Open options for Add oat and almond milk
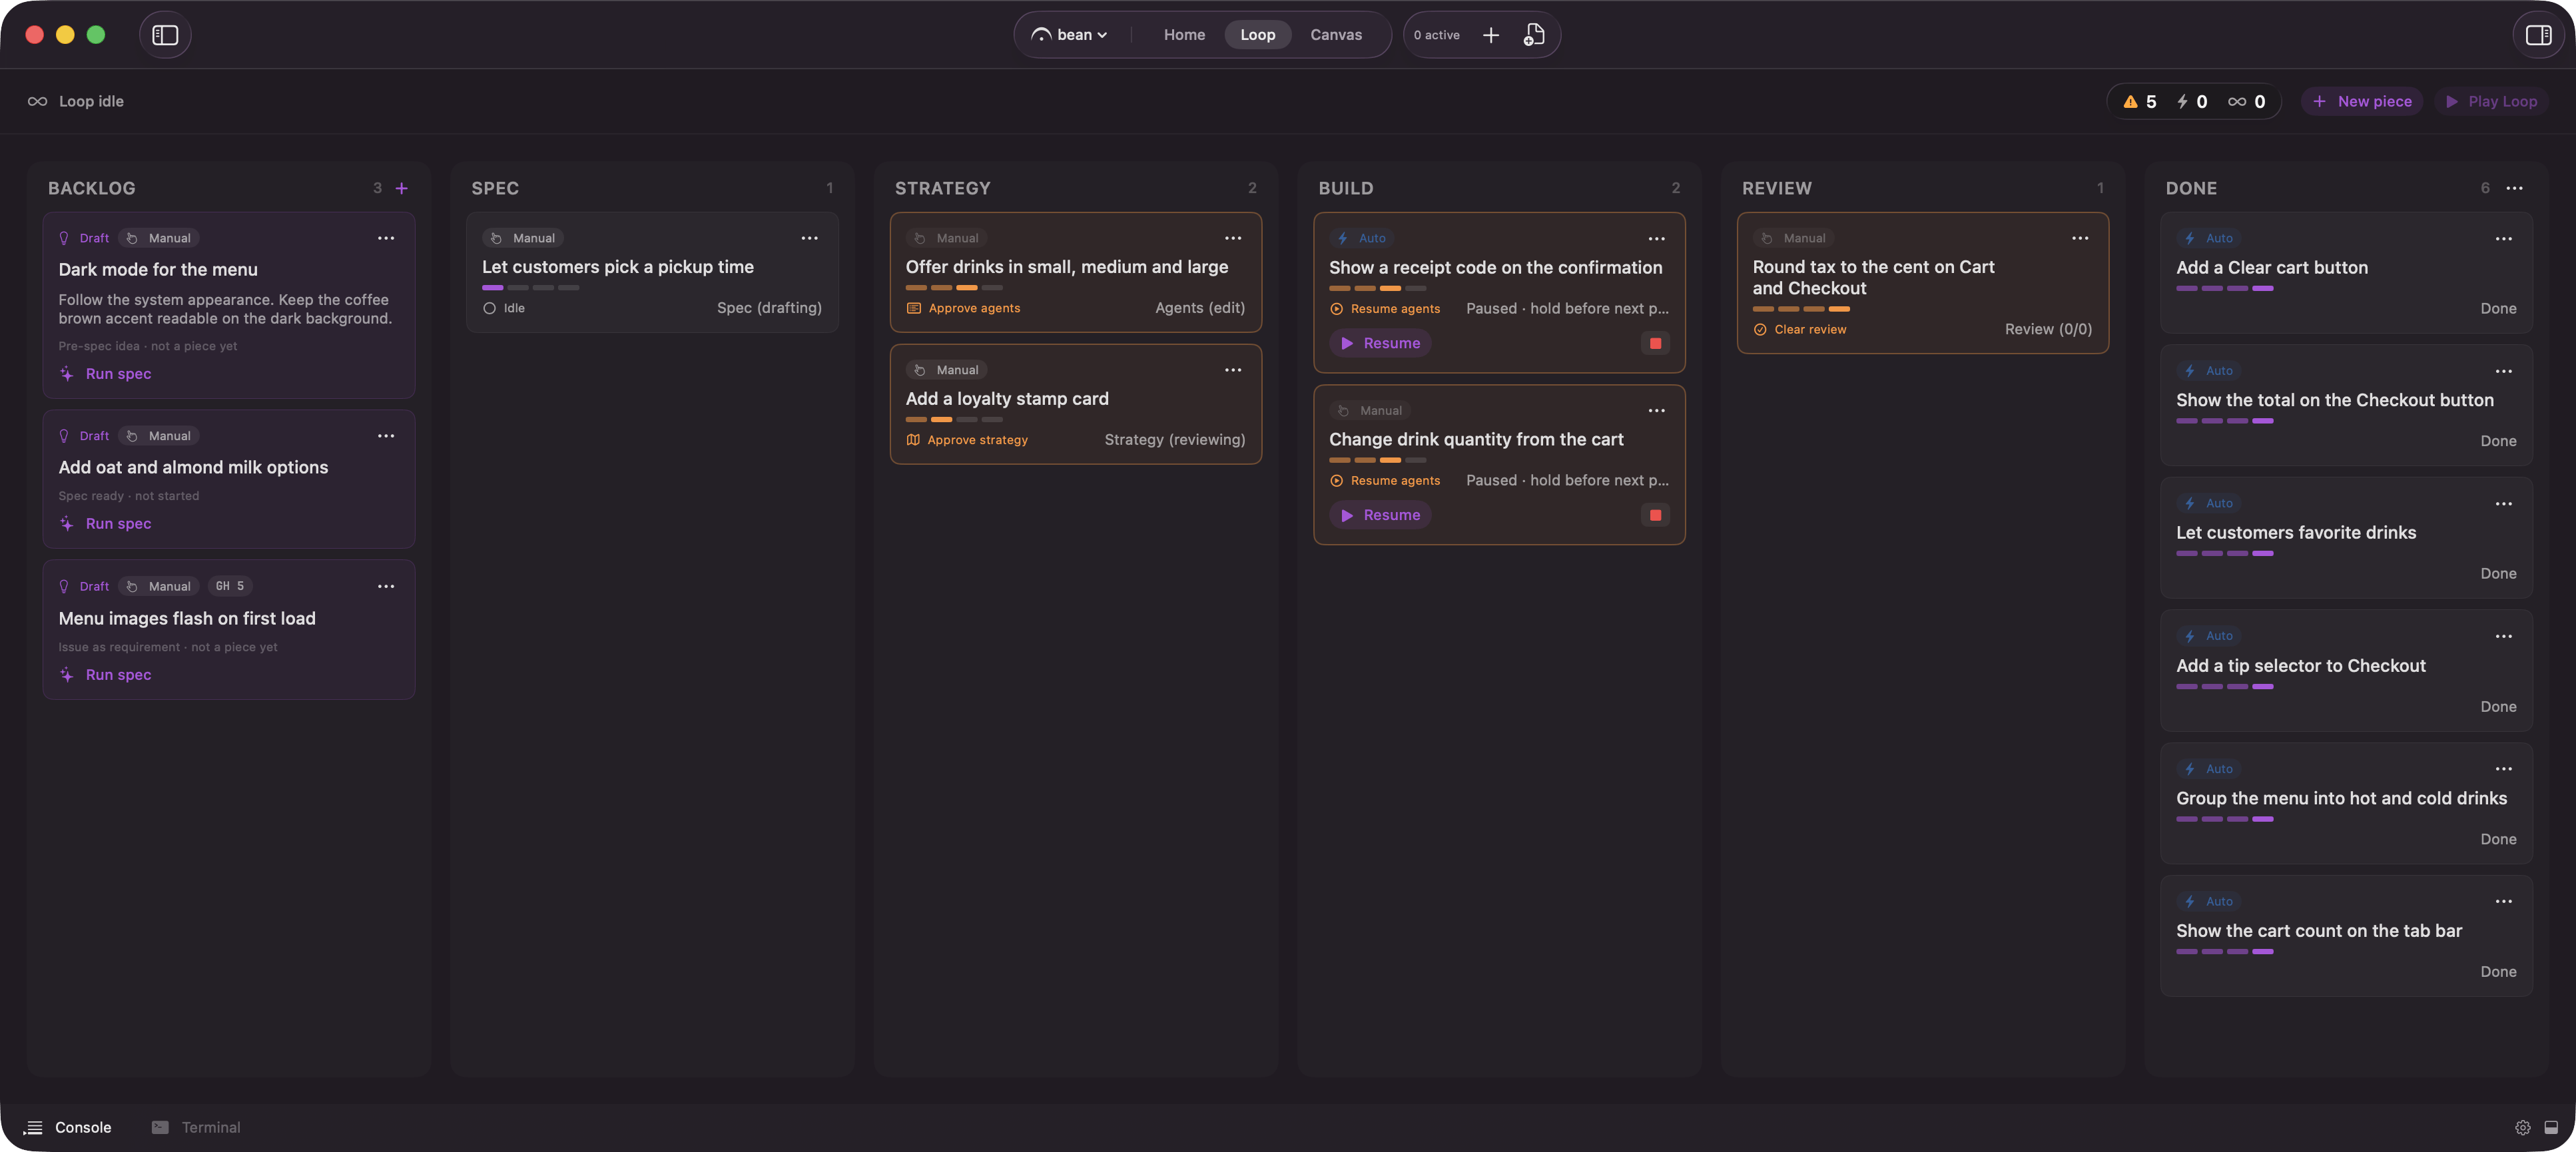Image resolution: width=2576 pixels, height=1152 pixels. coord(386,436)
